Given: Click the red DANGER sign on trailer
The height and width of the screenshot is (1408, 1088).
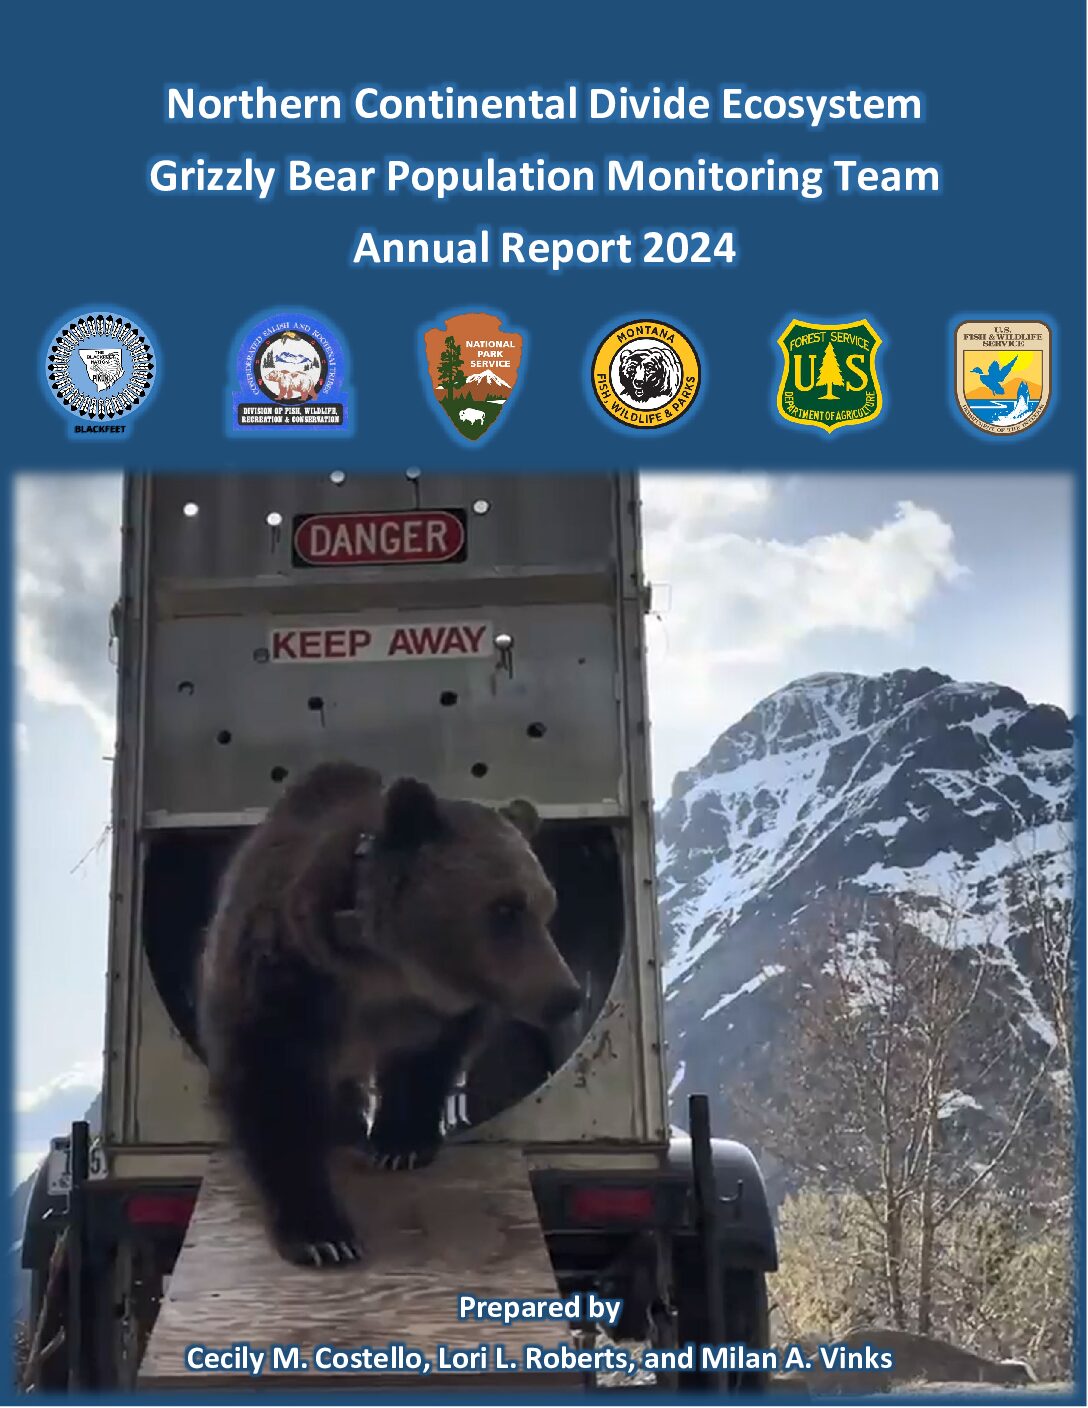Looking at the screenshot, I should click(x=379, y=539).
